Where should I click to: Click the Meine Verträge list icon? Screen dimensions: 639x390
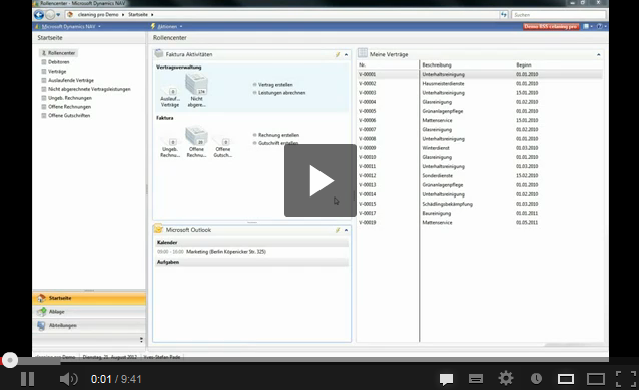point(363,53)
